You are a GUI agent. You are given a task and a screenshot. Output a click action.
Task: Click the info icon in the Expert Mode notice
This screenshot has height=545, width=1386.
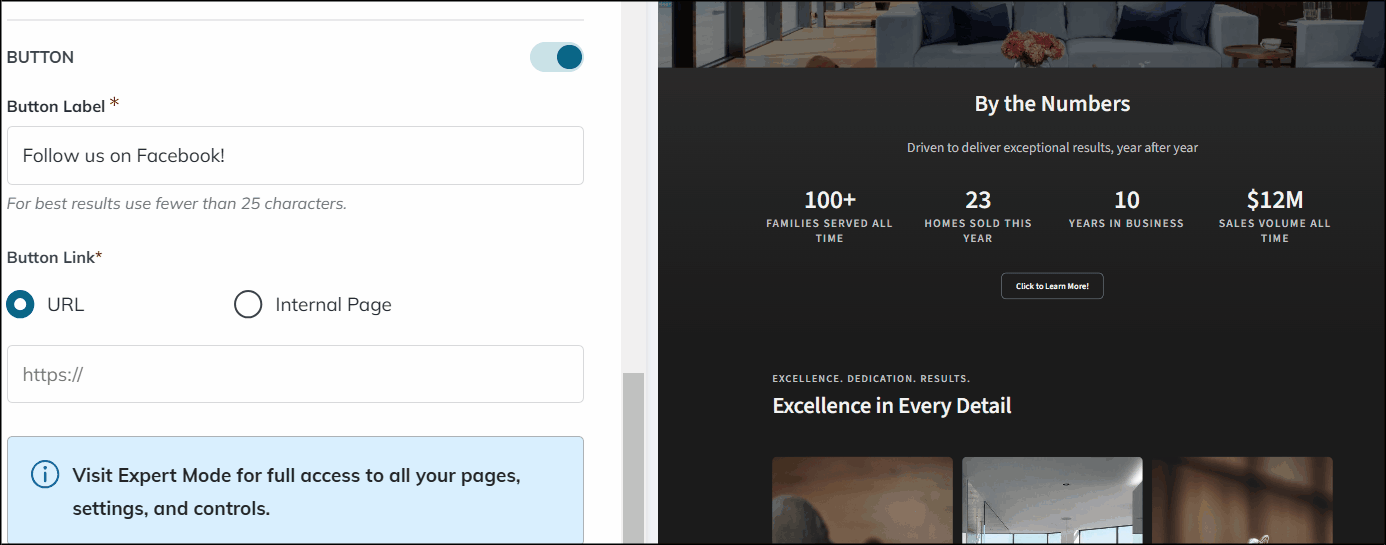click(x=45, y=475)
